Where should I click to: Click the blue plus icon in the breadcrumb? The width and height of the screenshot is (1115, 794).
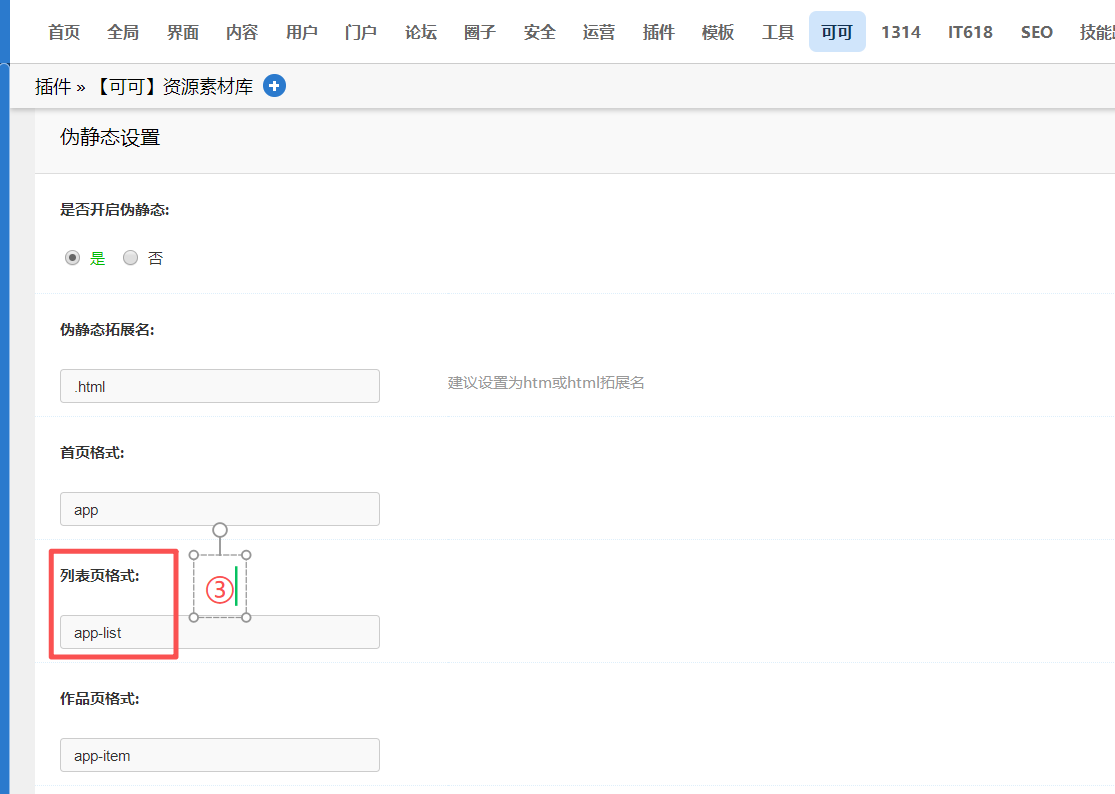pyautogui.click(x=274, y=87)
